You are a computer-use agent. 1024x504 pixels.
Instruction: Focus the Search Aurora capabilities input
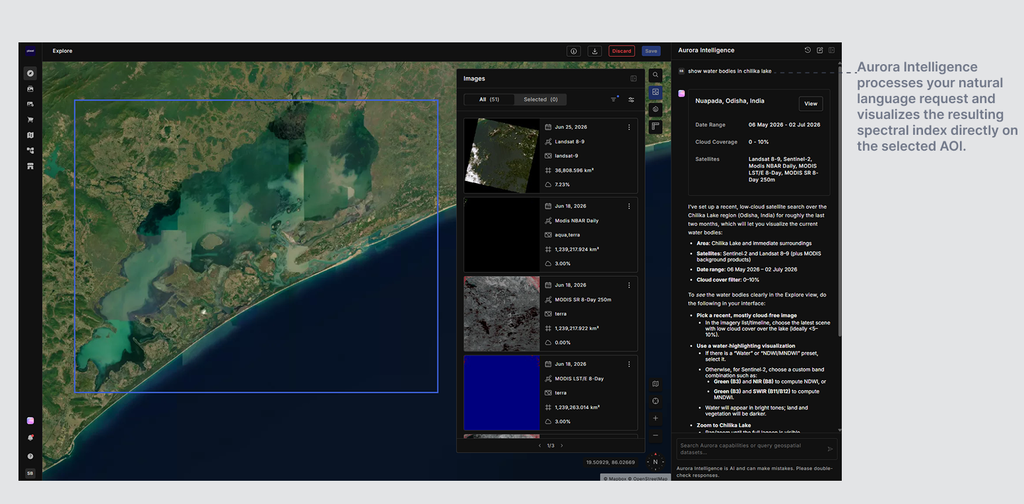(751, 449)
